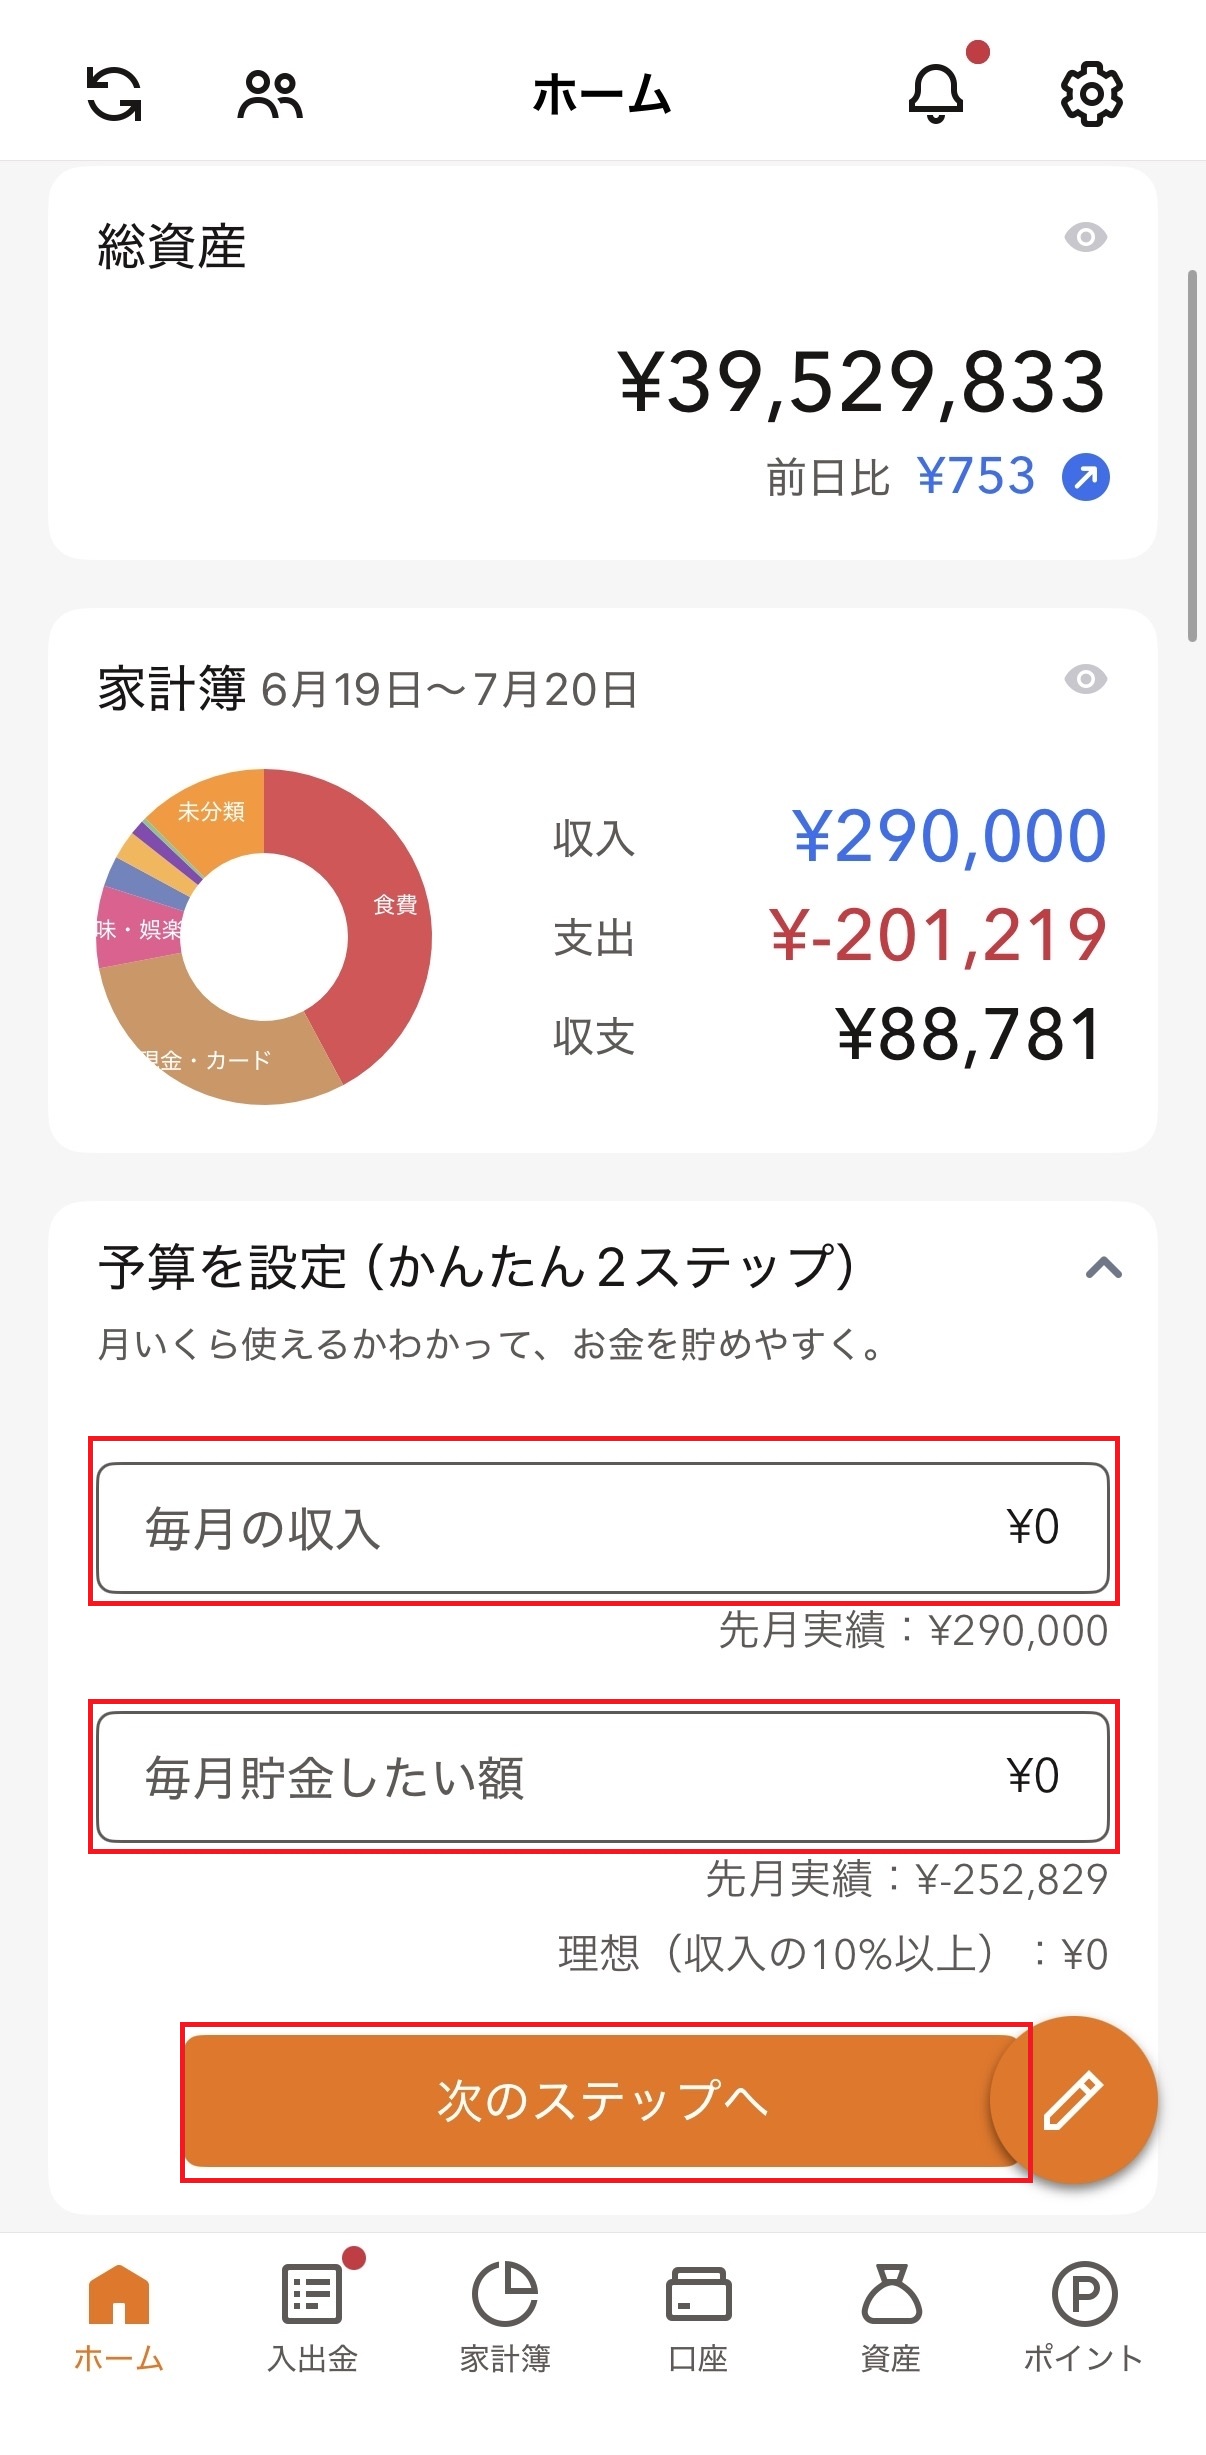Toggle 家計簿 visibility eye icon

click(1086, 679)
